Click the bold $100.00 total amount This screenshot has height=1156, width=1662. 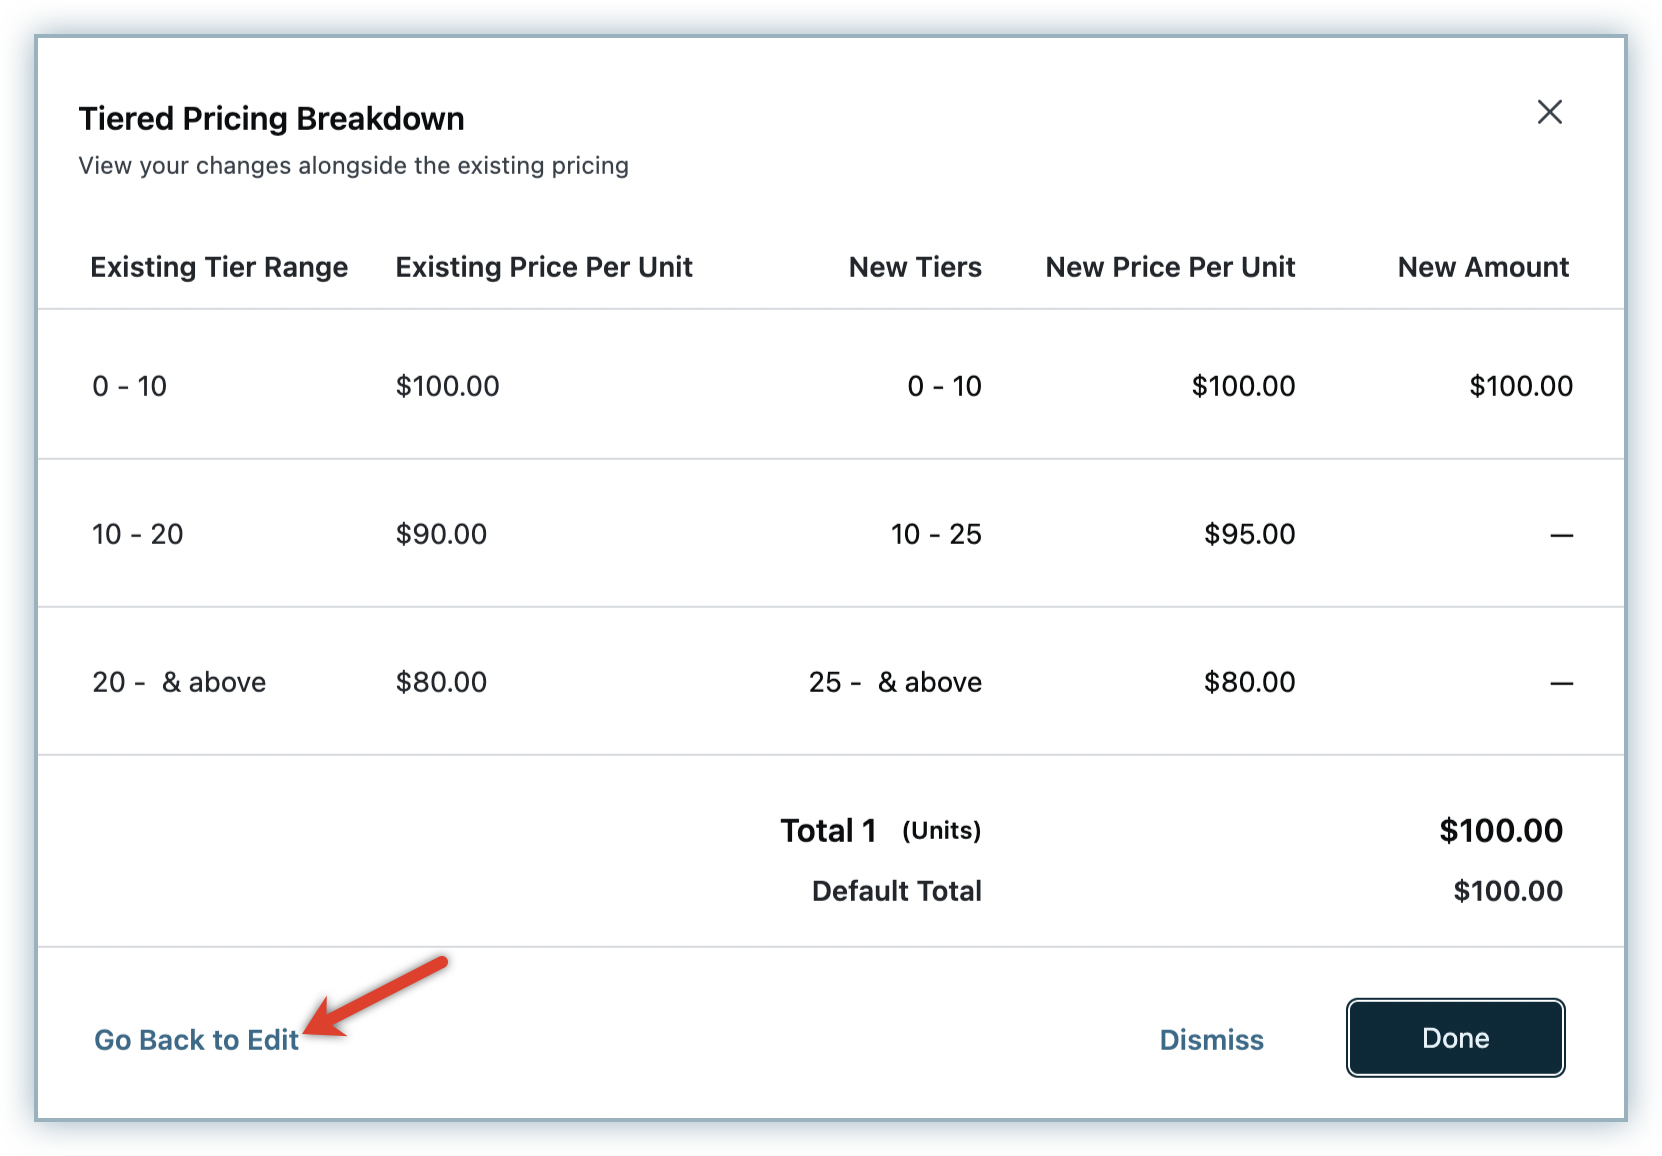pos(1500,831)
